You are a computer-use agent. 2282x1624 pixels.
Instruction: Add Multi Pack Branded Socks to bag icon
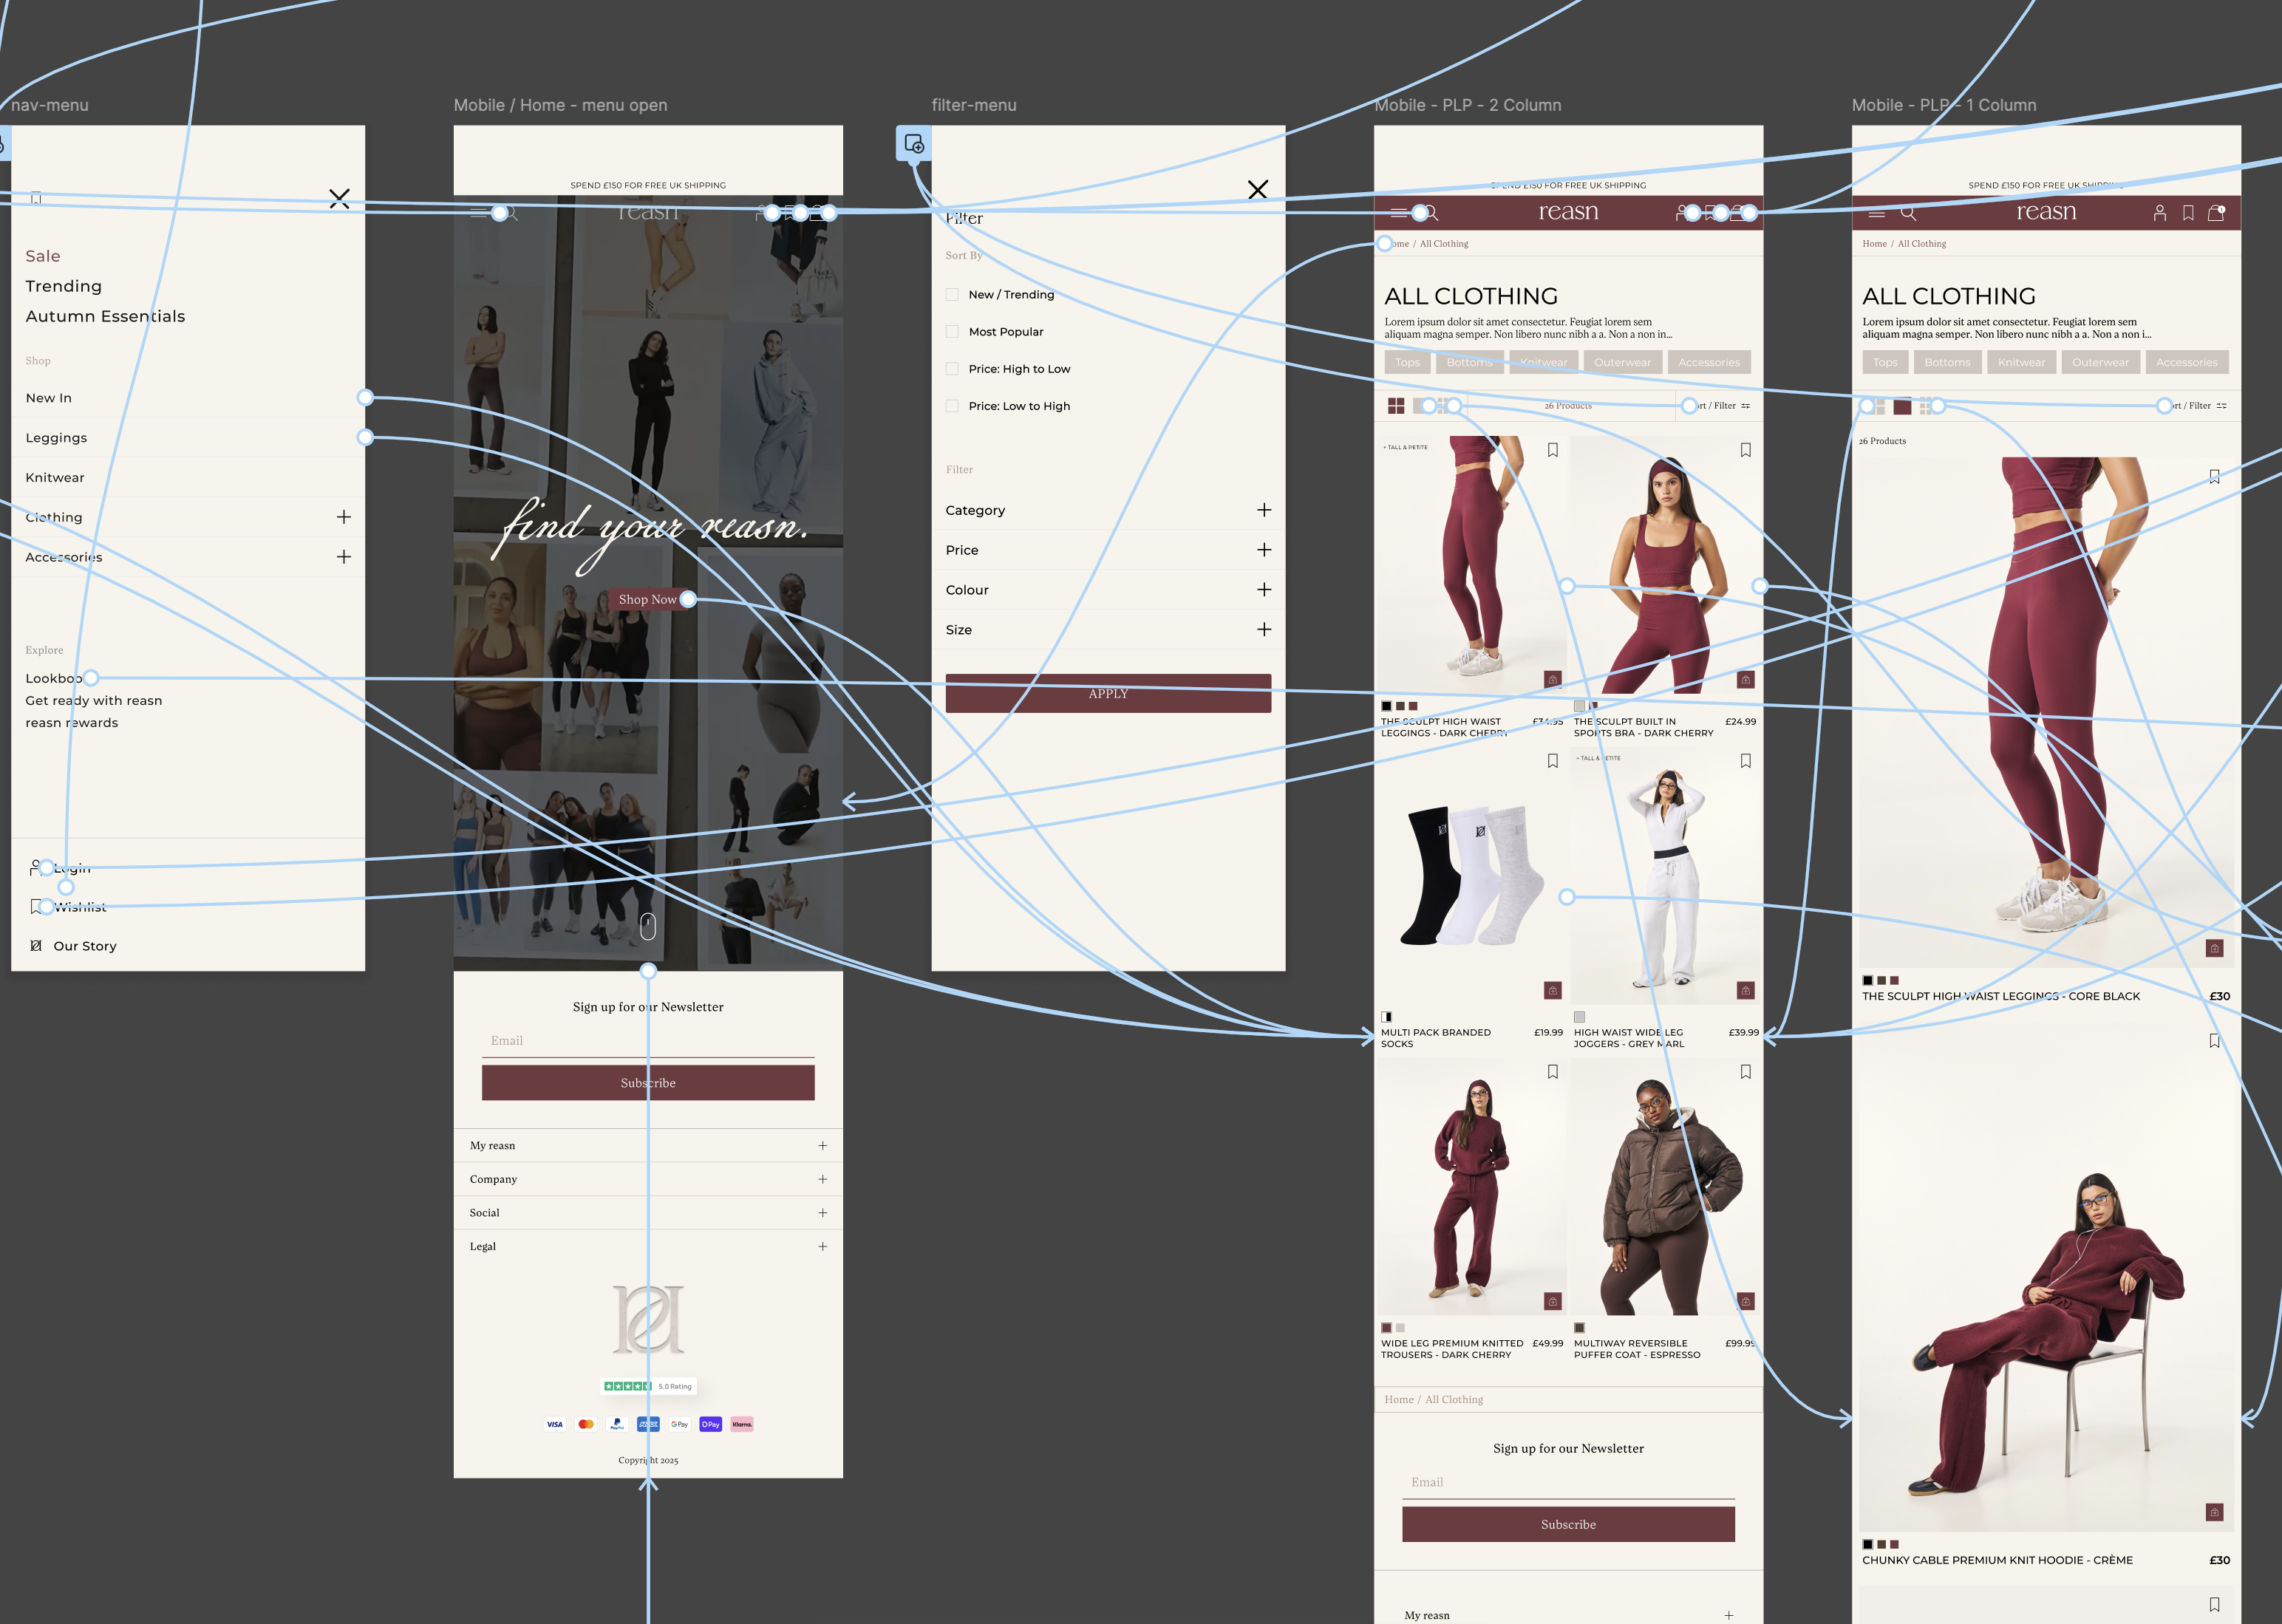click(1552, 990)
